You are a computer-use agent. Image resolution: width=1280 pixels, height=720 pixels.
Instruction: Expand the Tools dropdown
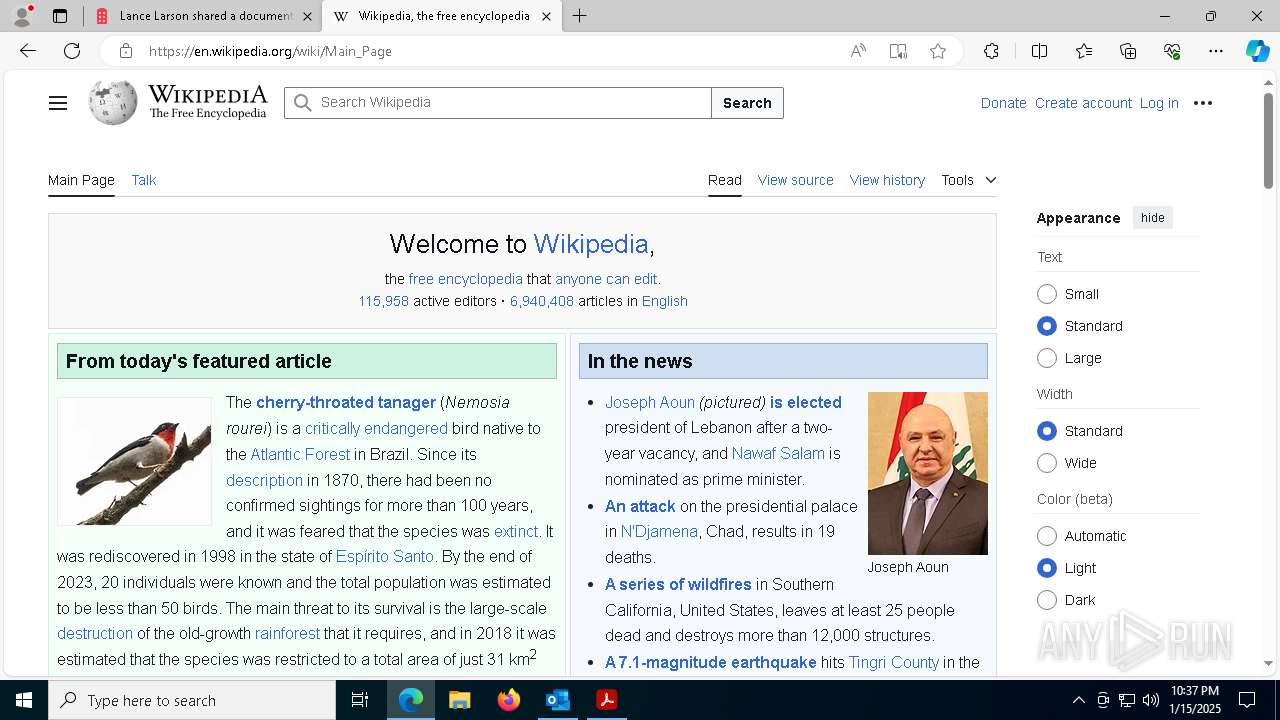[968, 180]
